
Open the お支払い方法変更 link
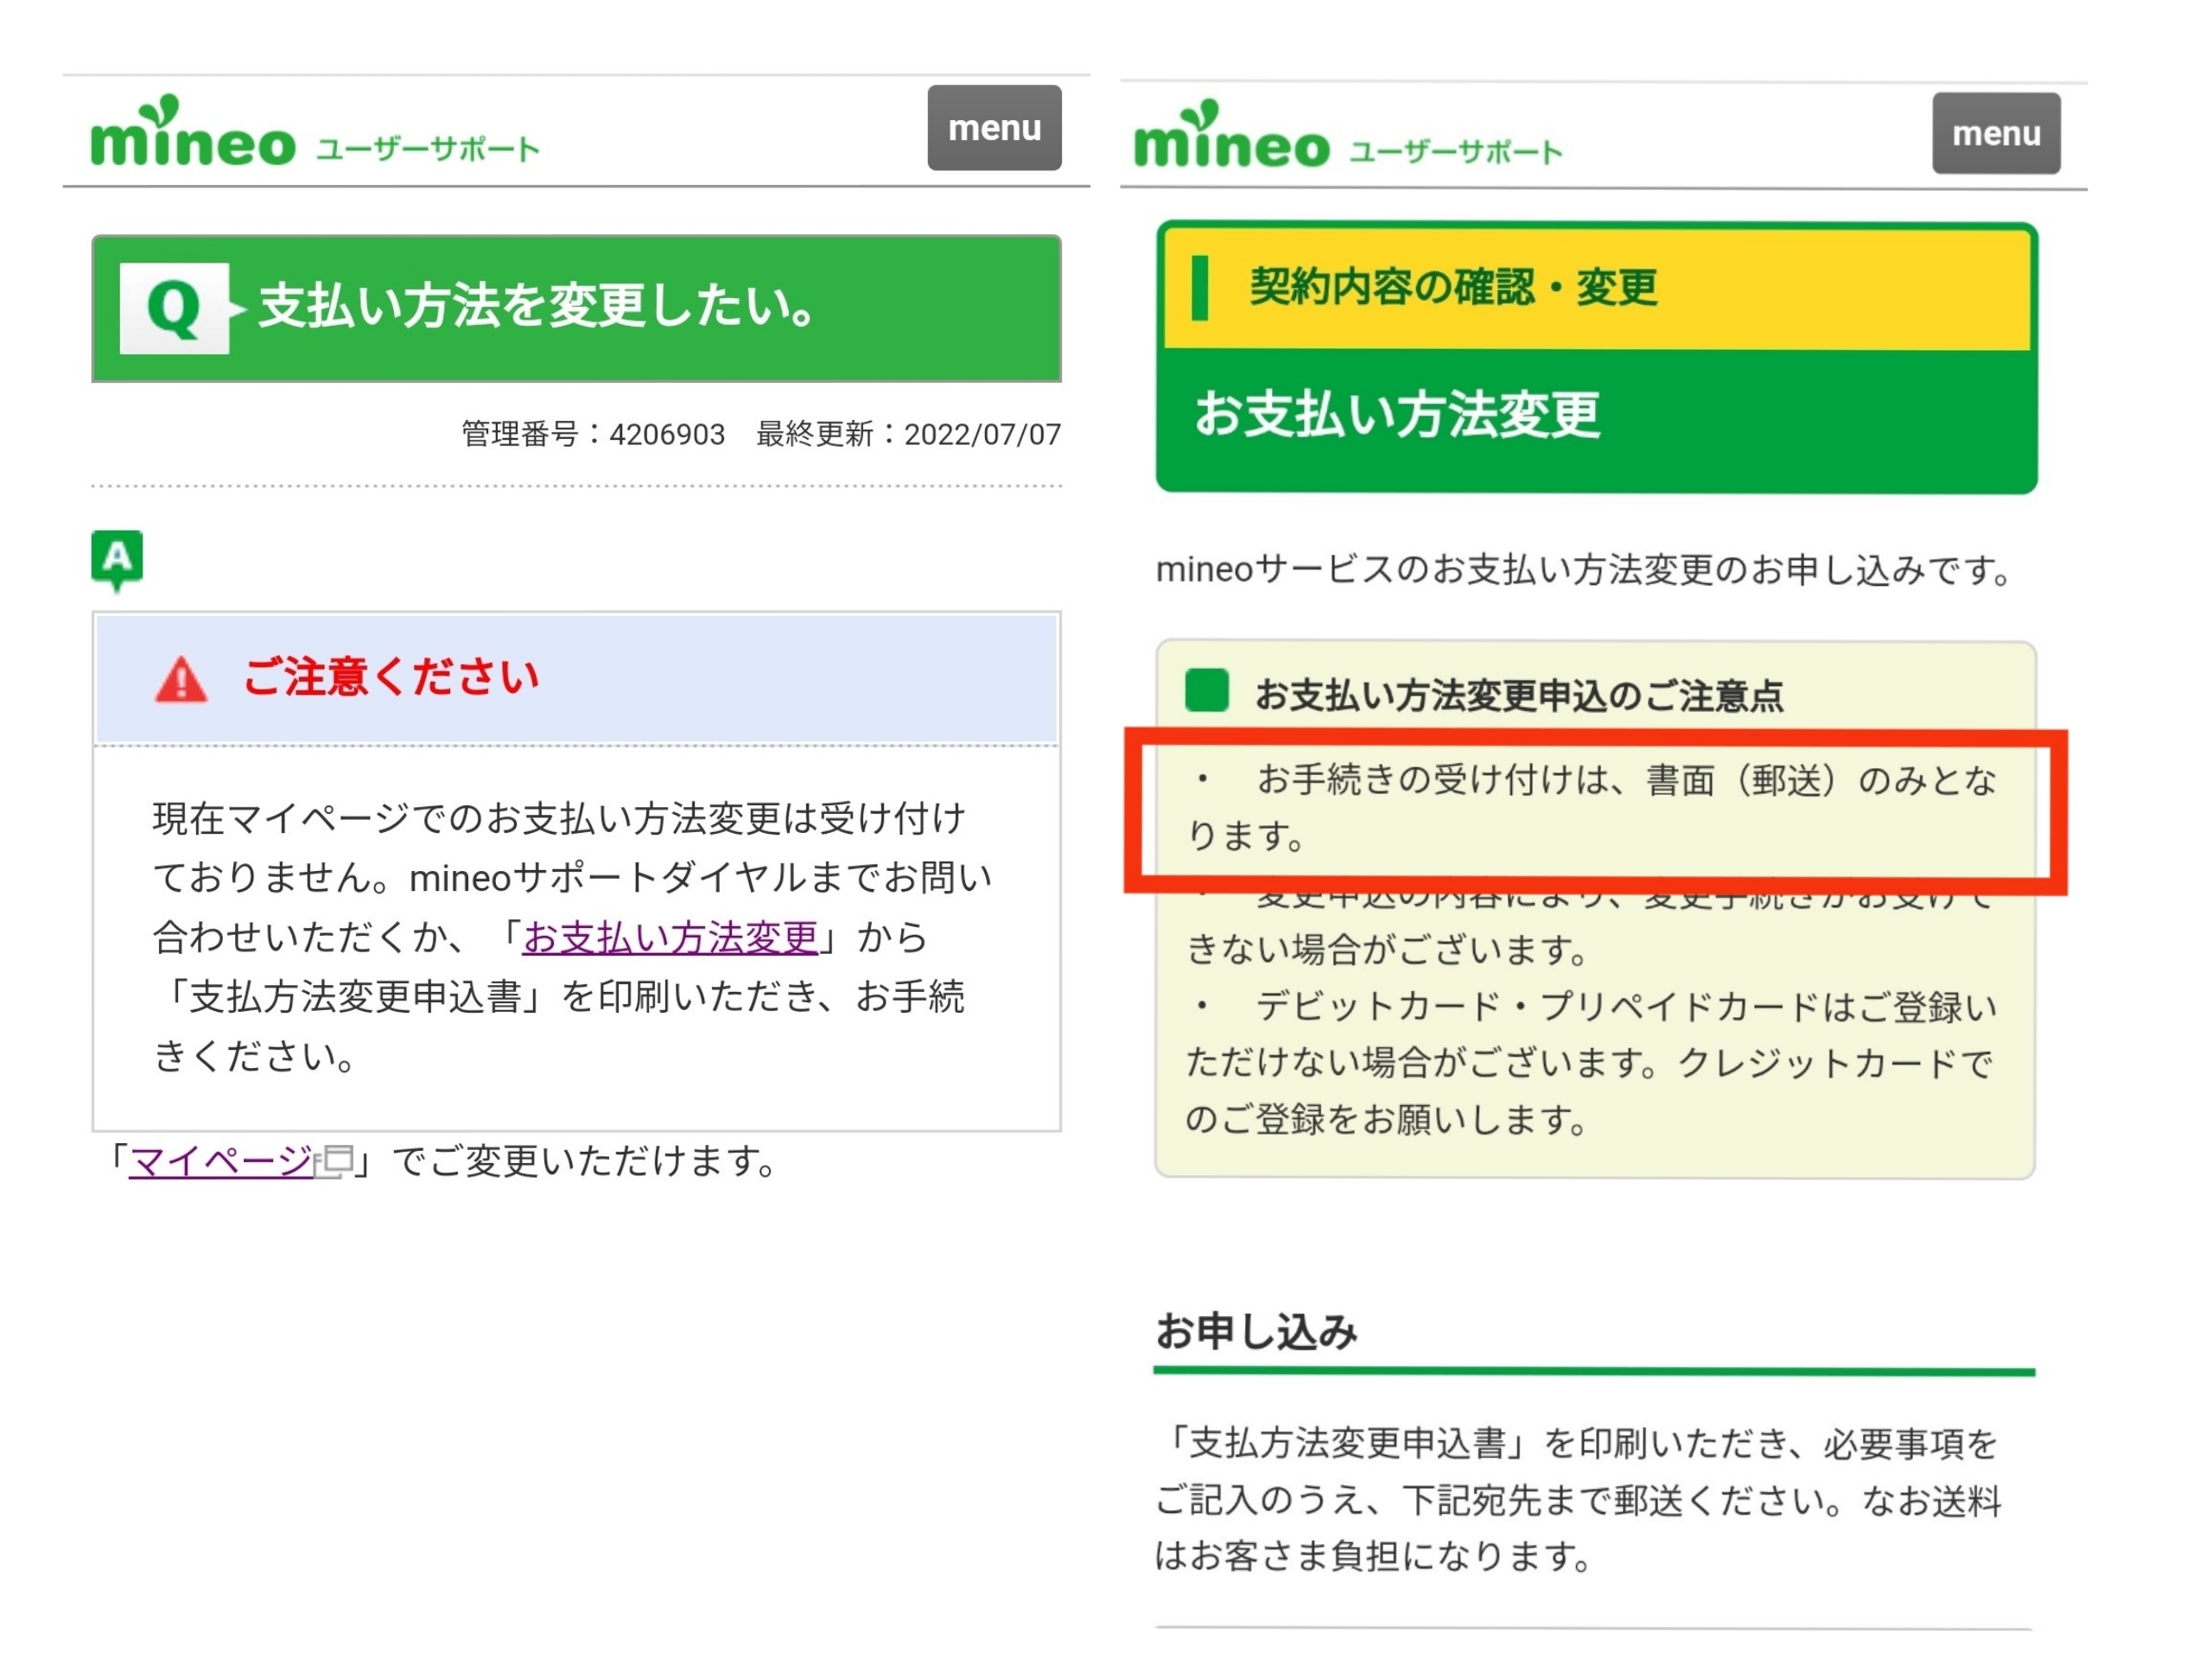pyautogui.click(x=670, y=937)
